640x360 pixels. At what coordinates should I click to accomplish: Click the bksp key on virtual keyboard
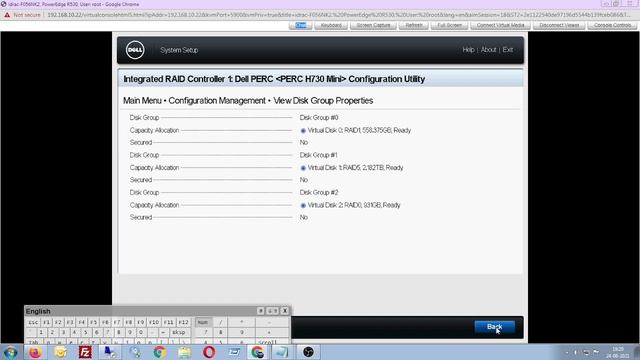[x=179, y=333]
